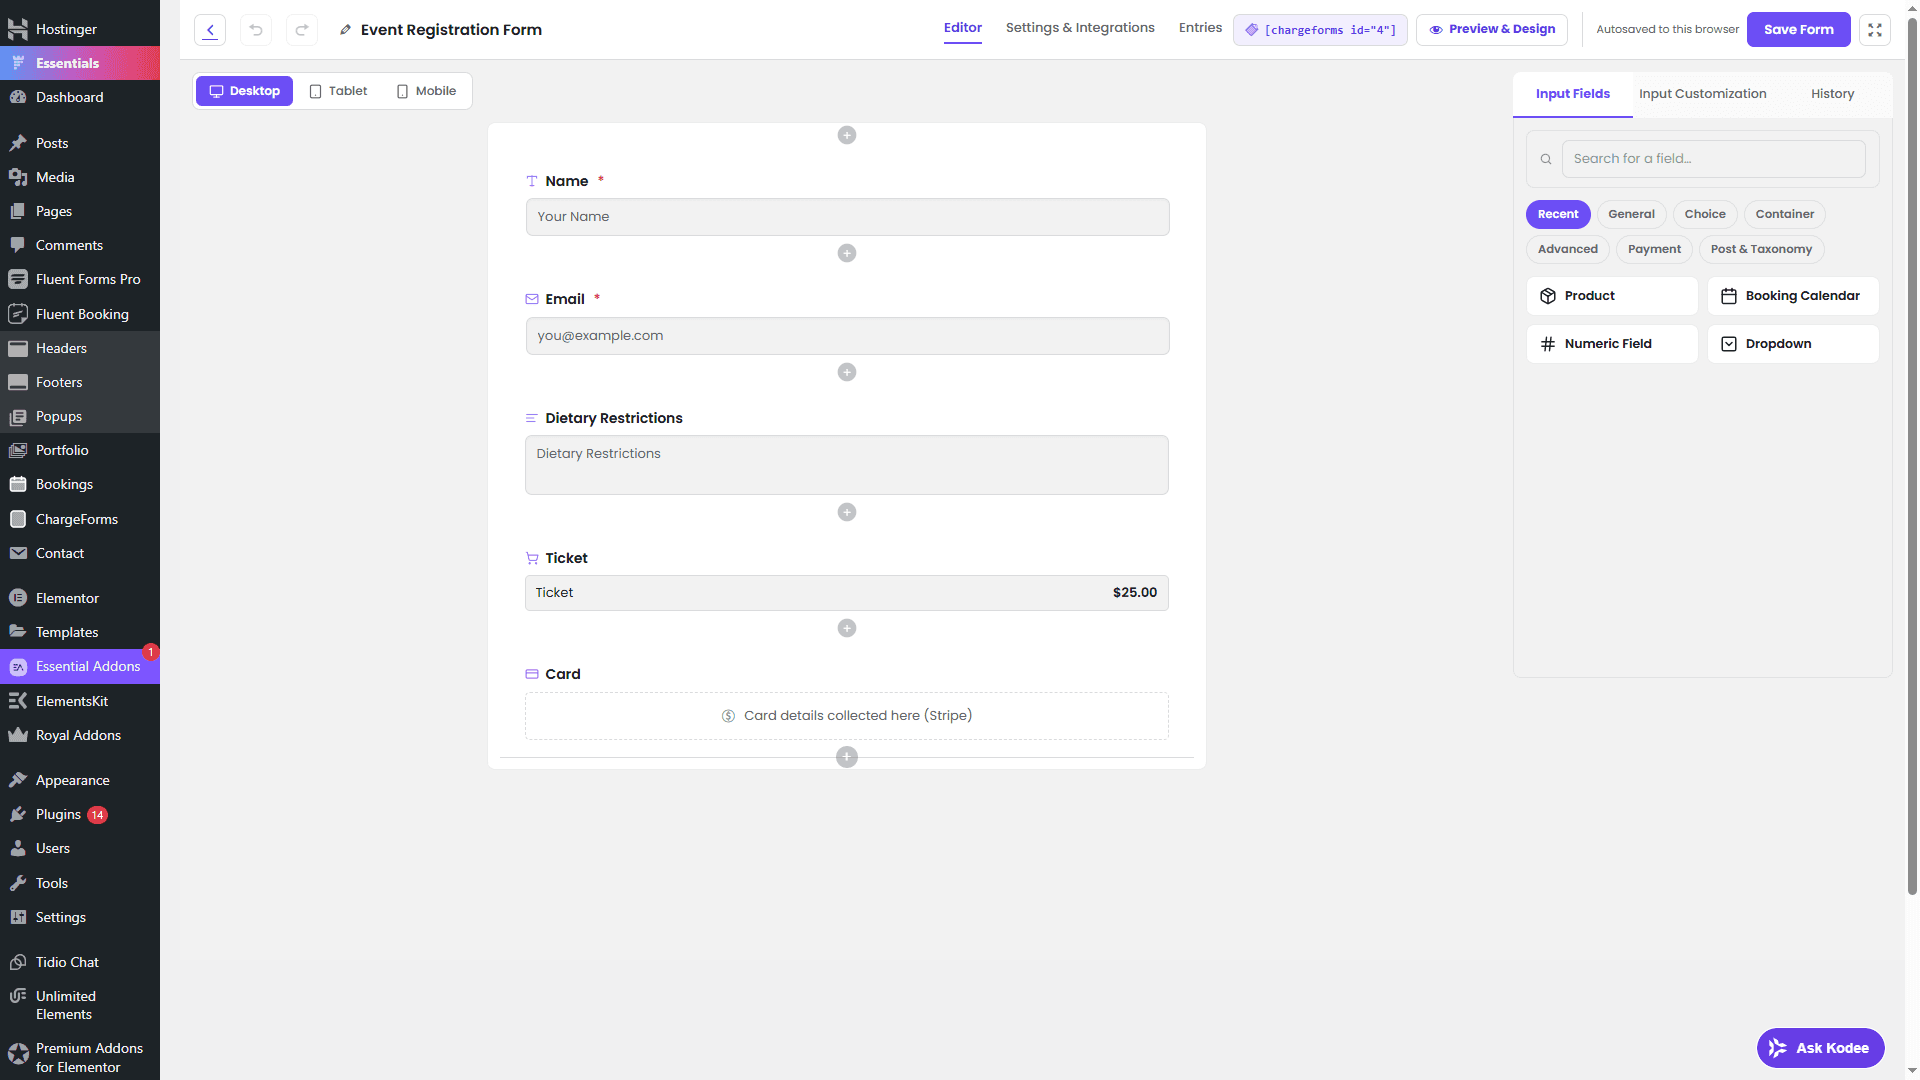Image resolution: width=1920 pixels, height=1080 pixels.
Task: Click the plus icon above Name field
Action: [847, 135]
